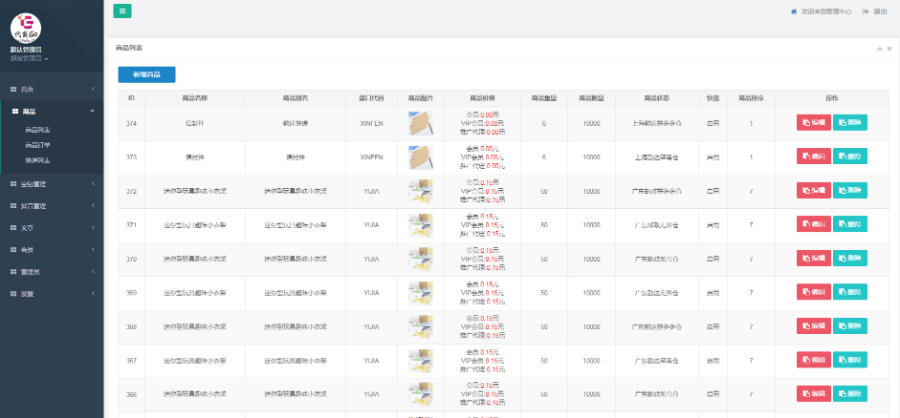This screenshot has height=418, width=900.
Task: Edit the product with ID 369
Action: click(813, 292)
